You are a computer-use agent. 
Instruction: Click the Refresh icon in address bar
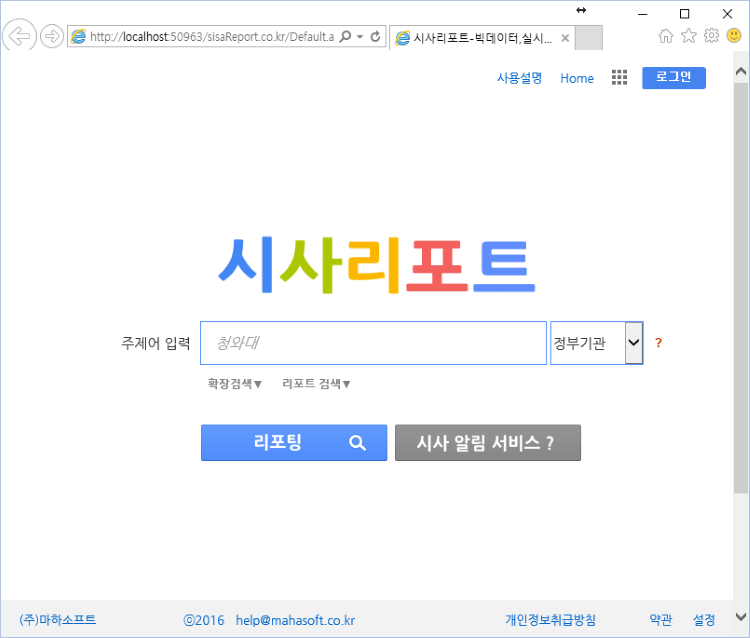coord(375,37)
